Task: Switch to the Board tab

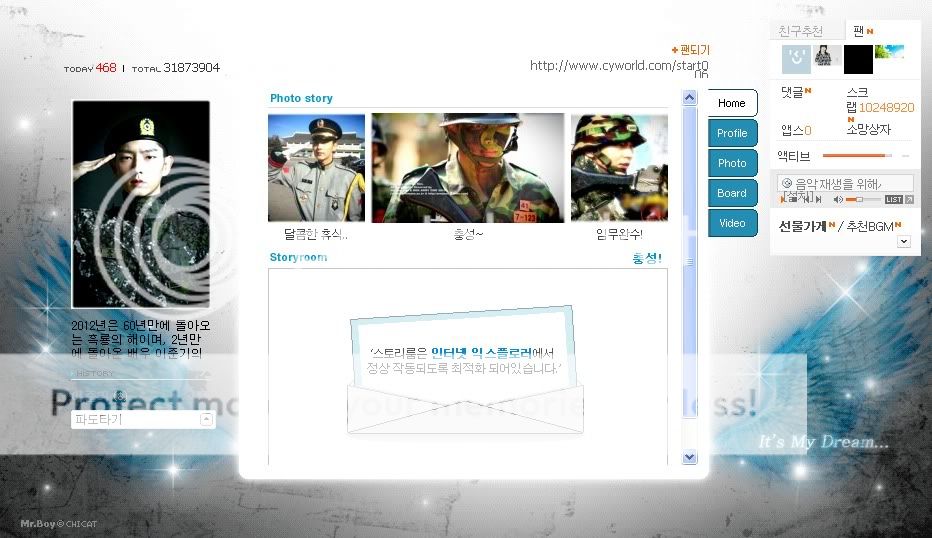Action: (x=732, y=193)
